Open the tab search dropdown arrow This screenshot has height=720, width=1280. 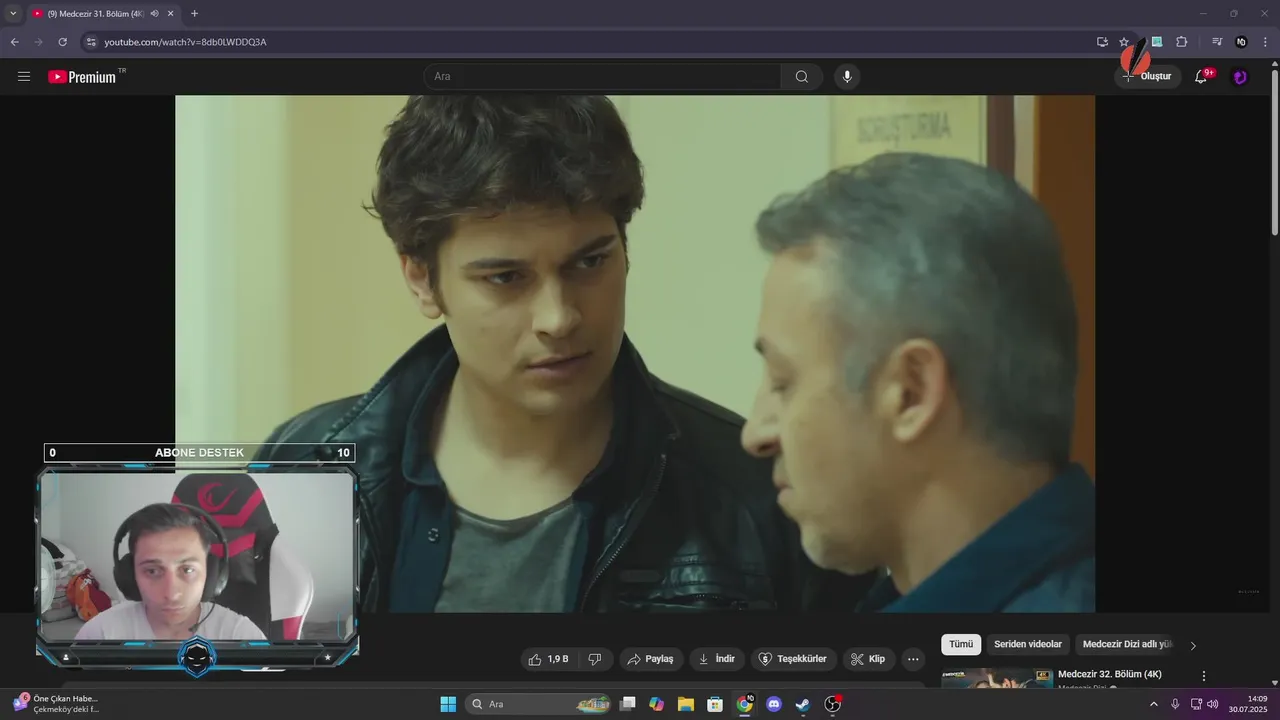point(12,14)
